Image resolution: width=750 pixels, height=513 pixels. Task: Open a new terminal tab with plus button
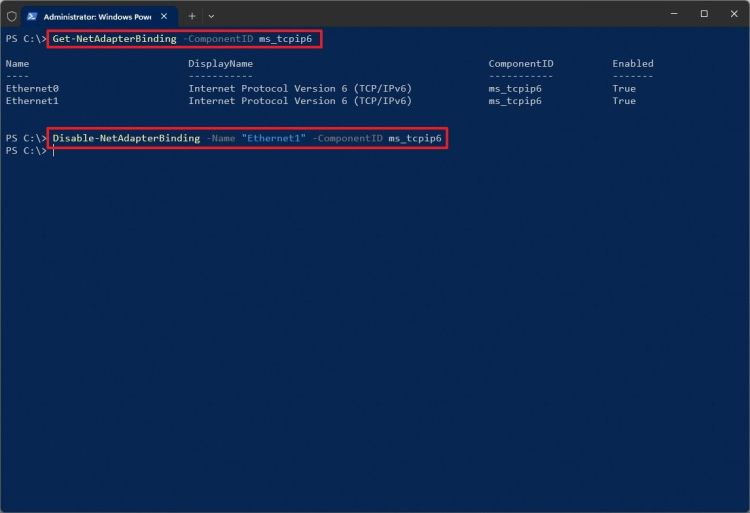192,16
